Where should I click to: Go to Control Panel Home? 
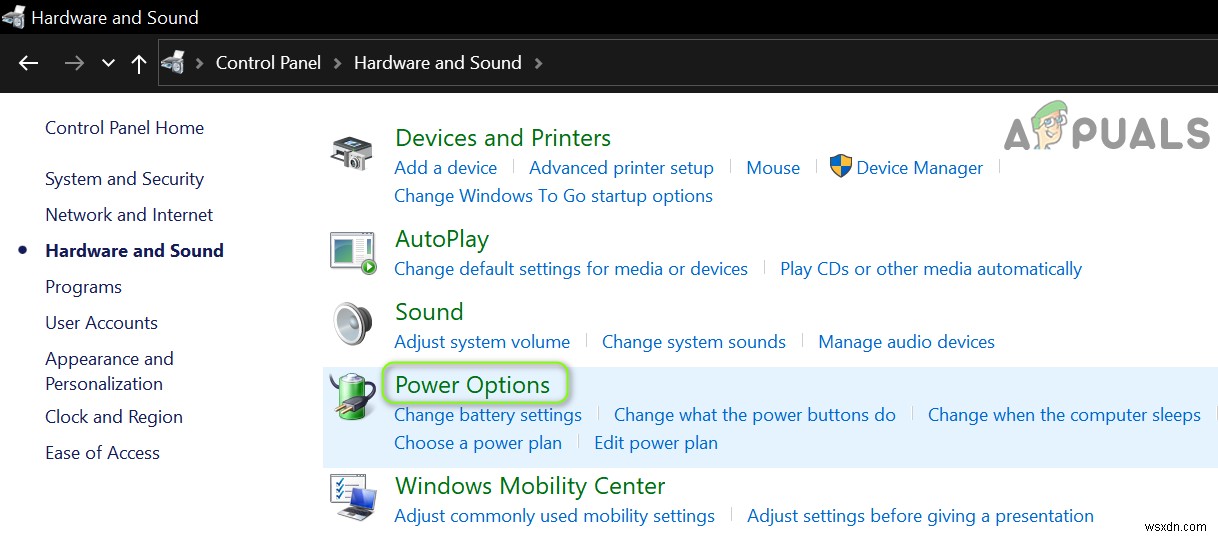pos(124,128)
